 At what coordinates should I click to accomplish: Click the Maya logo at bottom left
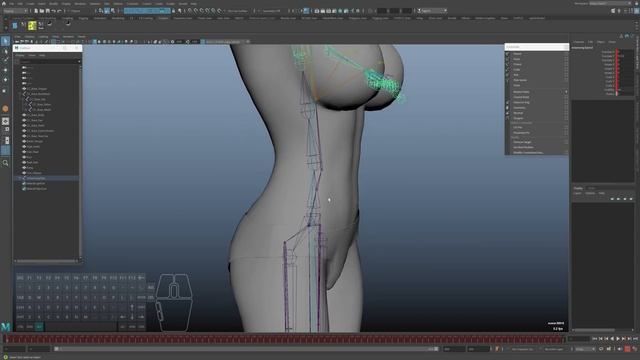(x=5, y=327)
